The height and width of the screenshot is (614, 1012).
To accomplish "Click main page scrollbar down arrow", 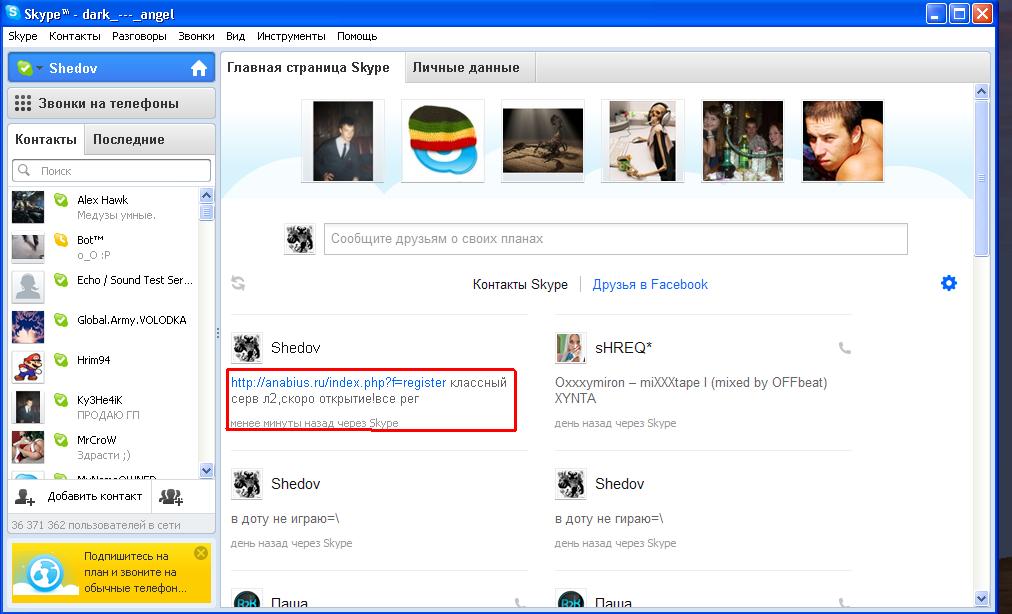I will 982,599.
